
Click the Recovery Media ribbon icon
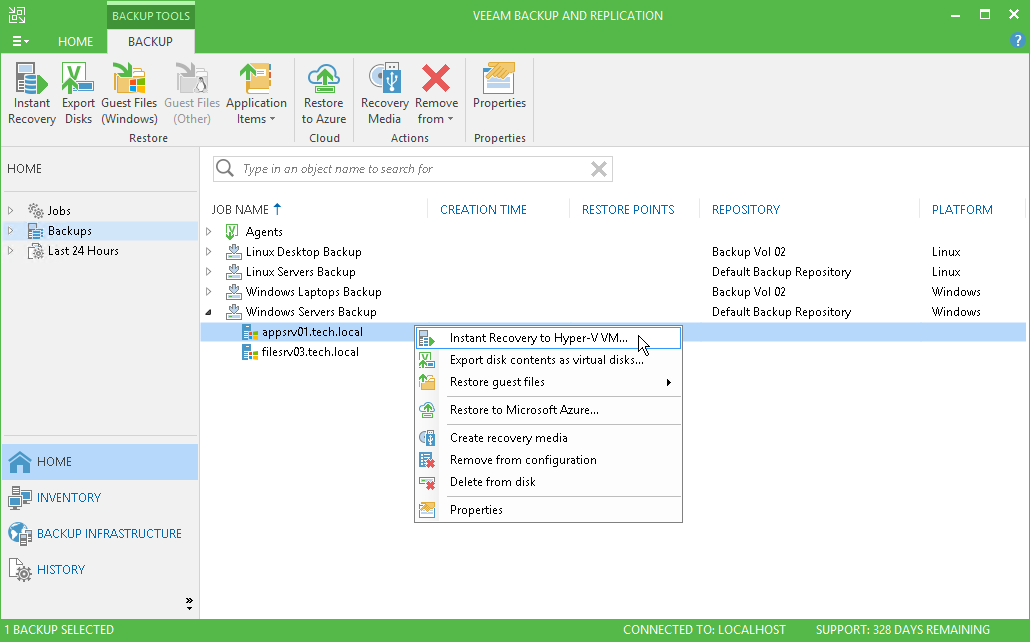pos(384,93)
